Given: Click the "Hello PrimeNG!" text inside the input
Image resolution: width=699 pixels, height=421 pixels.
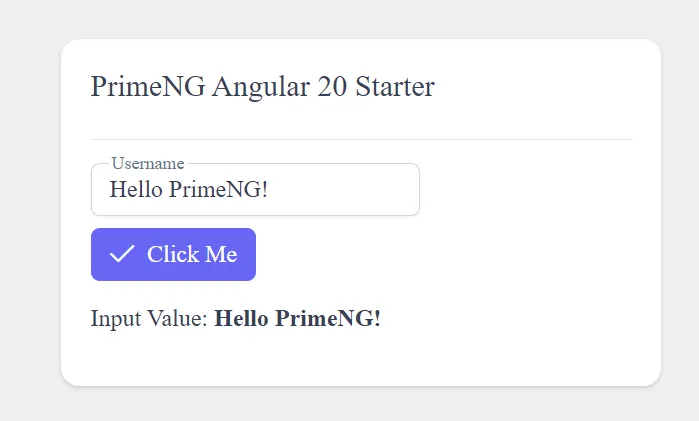Looking at the screenshot, I should point(188,189).
